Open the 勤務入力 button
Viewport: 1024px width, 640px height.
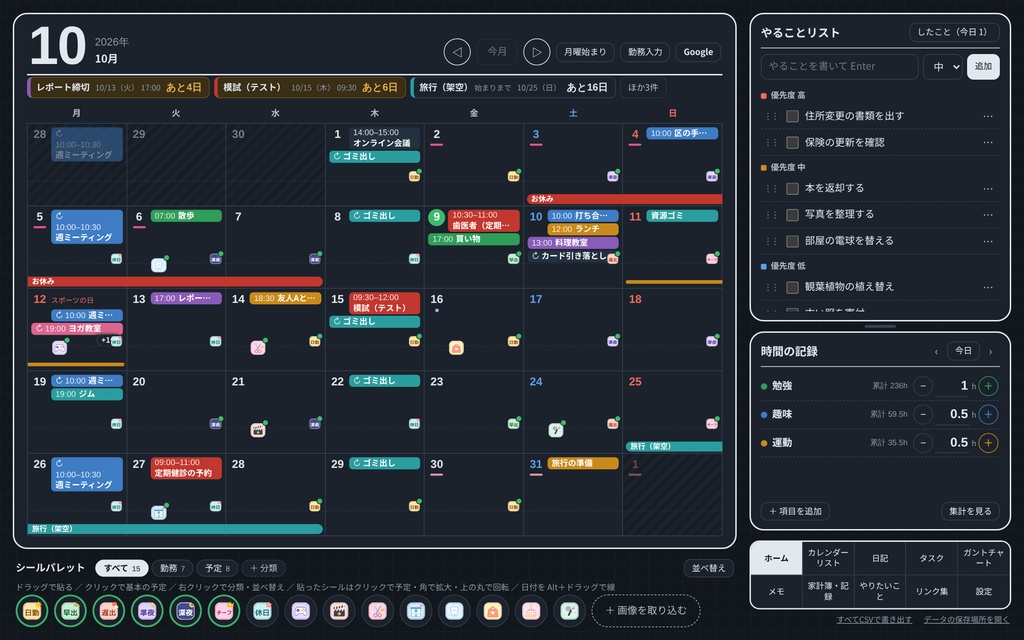645,52
